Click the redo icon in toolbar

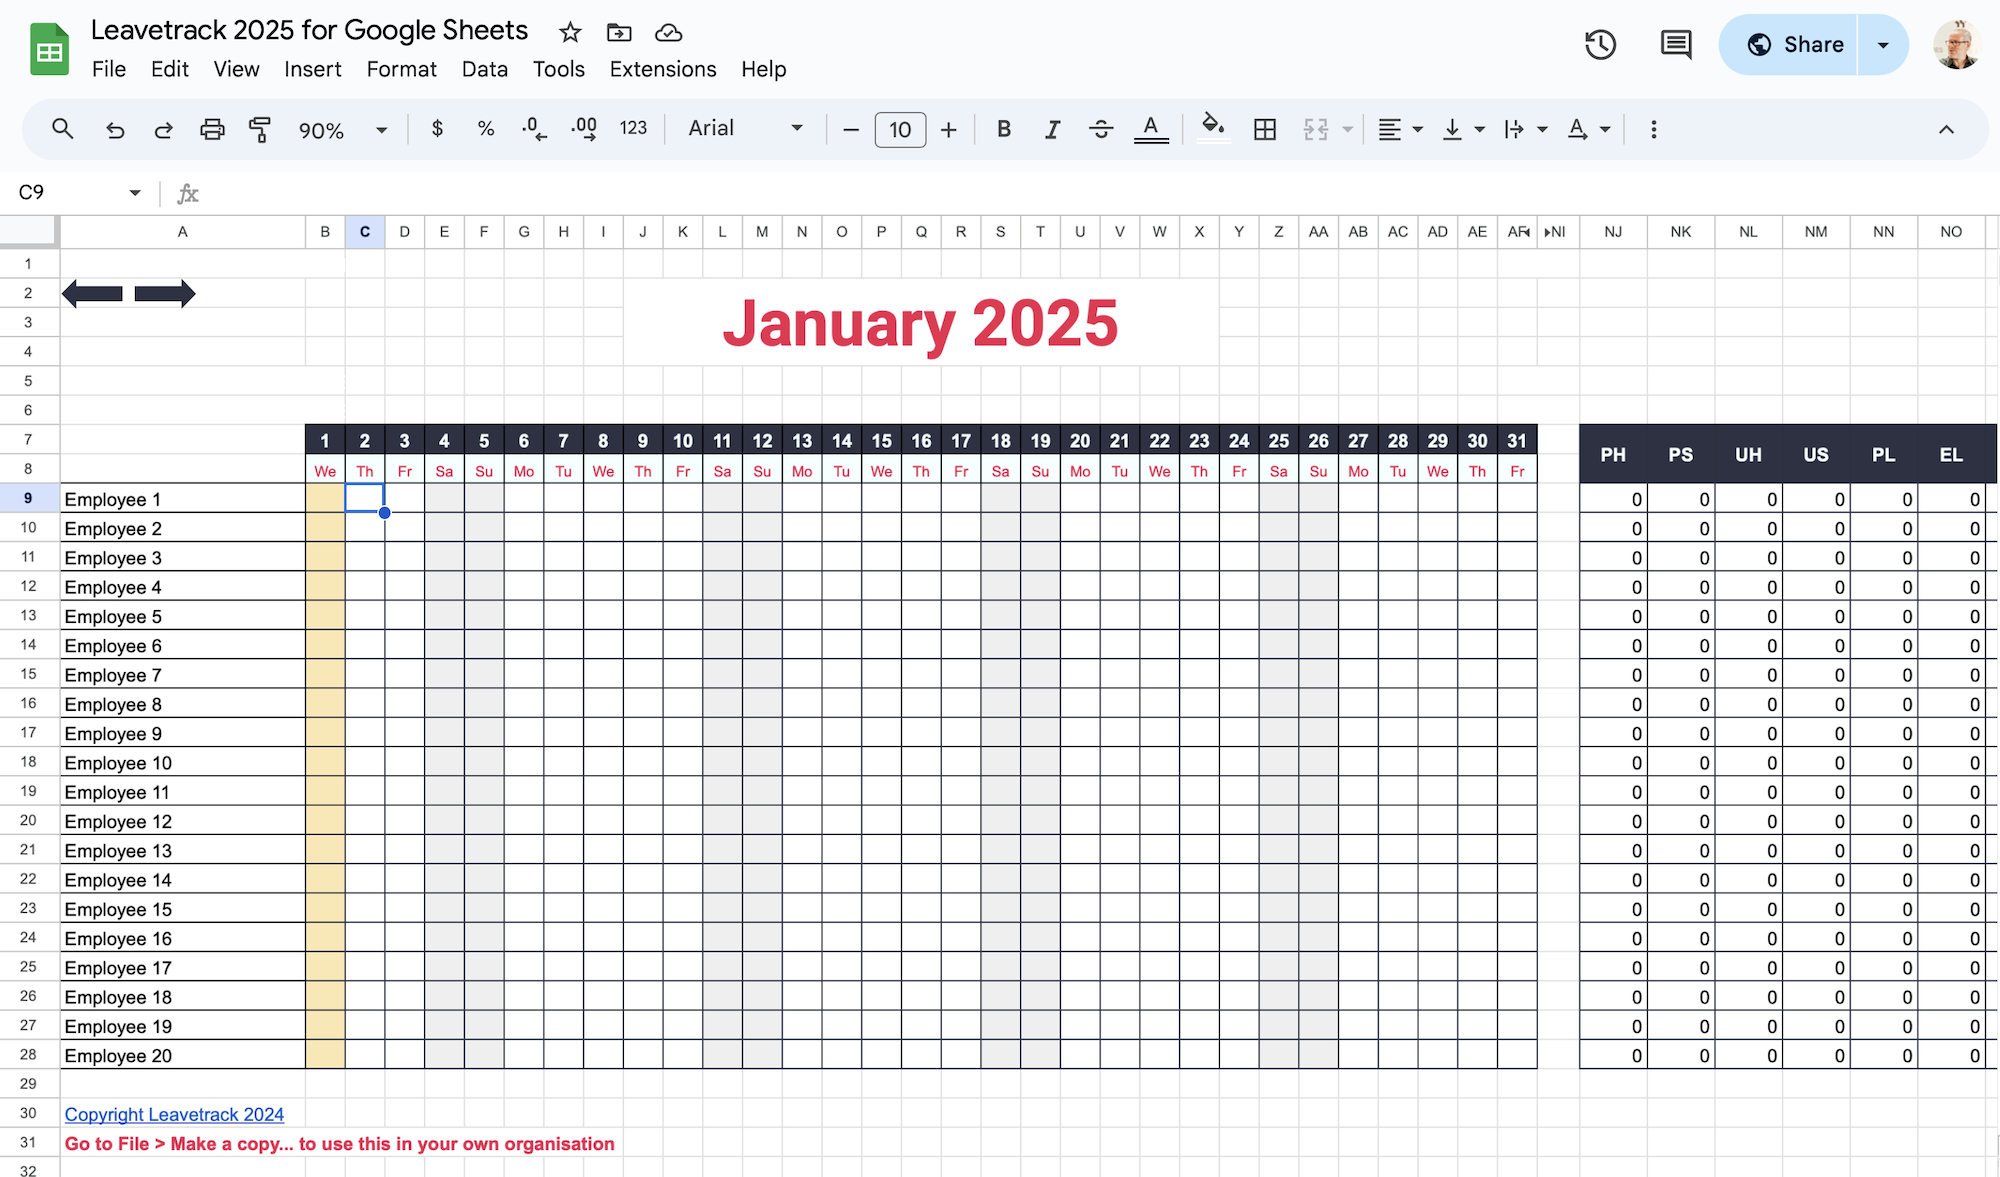coord(162,129)
